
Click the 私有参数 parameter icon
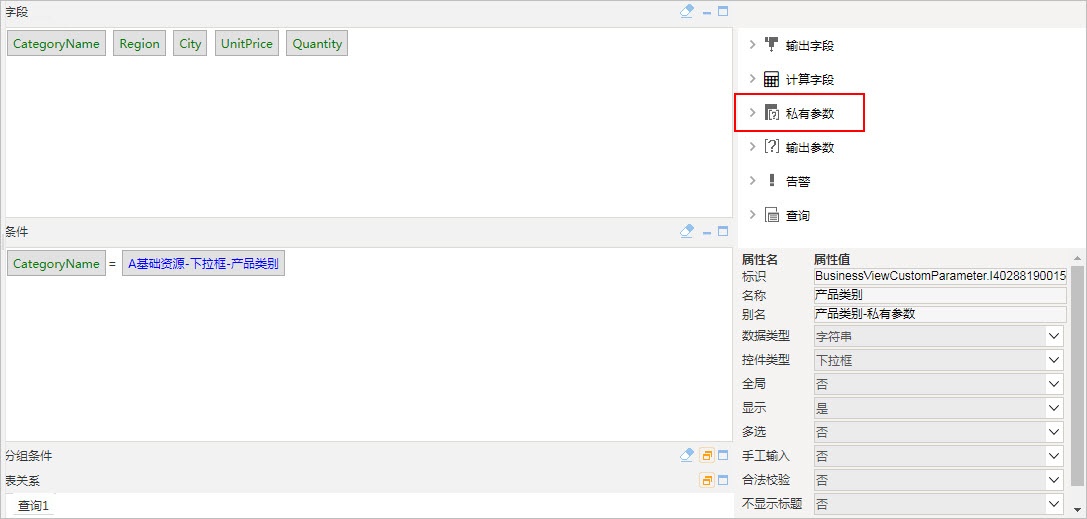point(772,113)
